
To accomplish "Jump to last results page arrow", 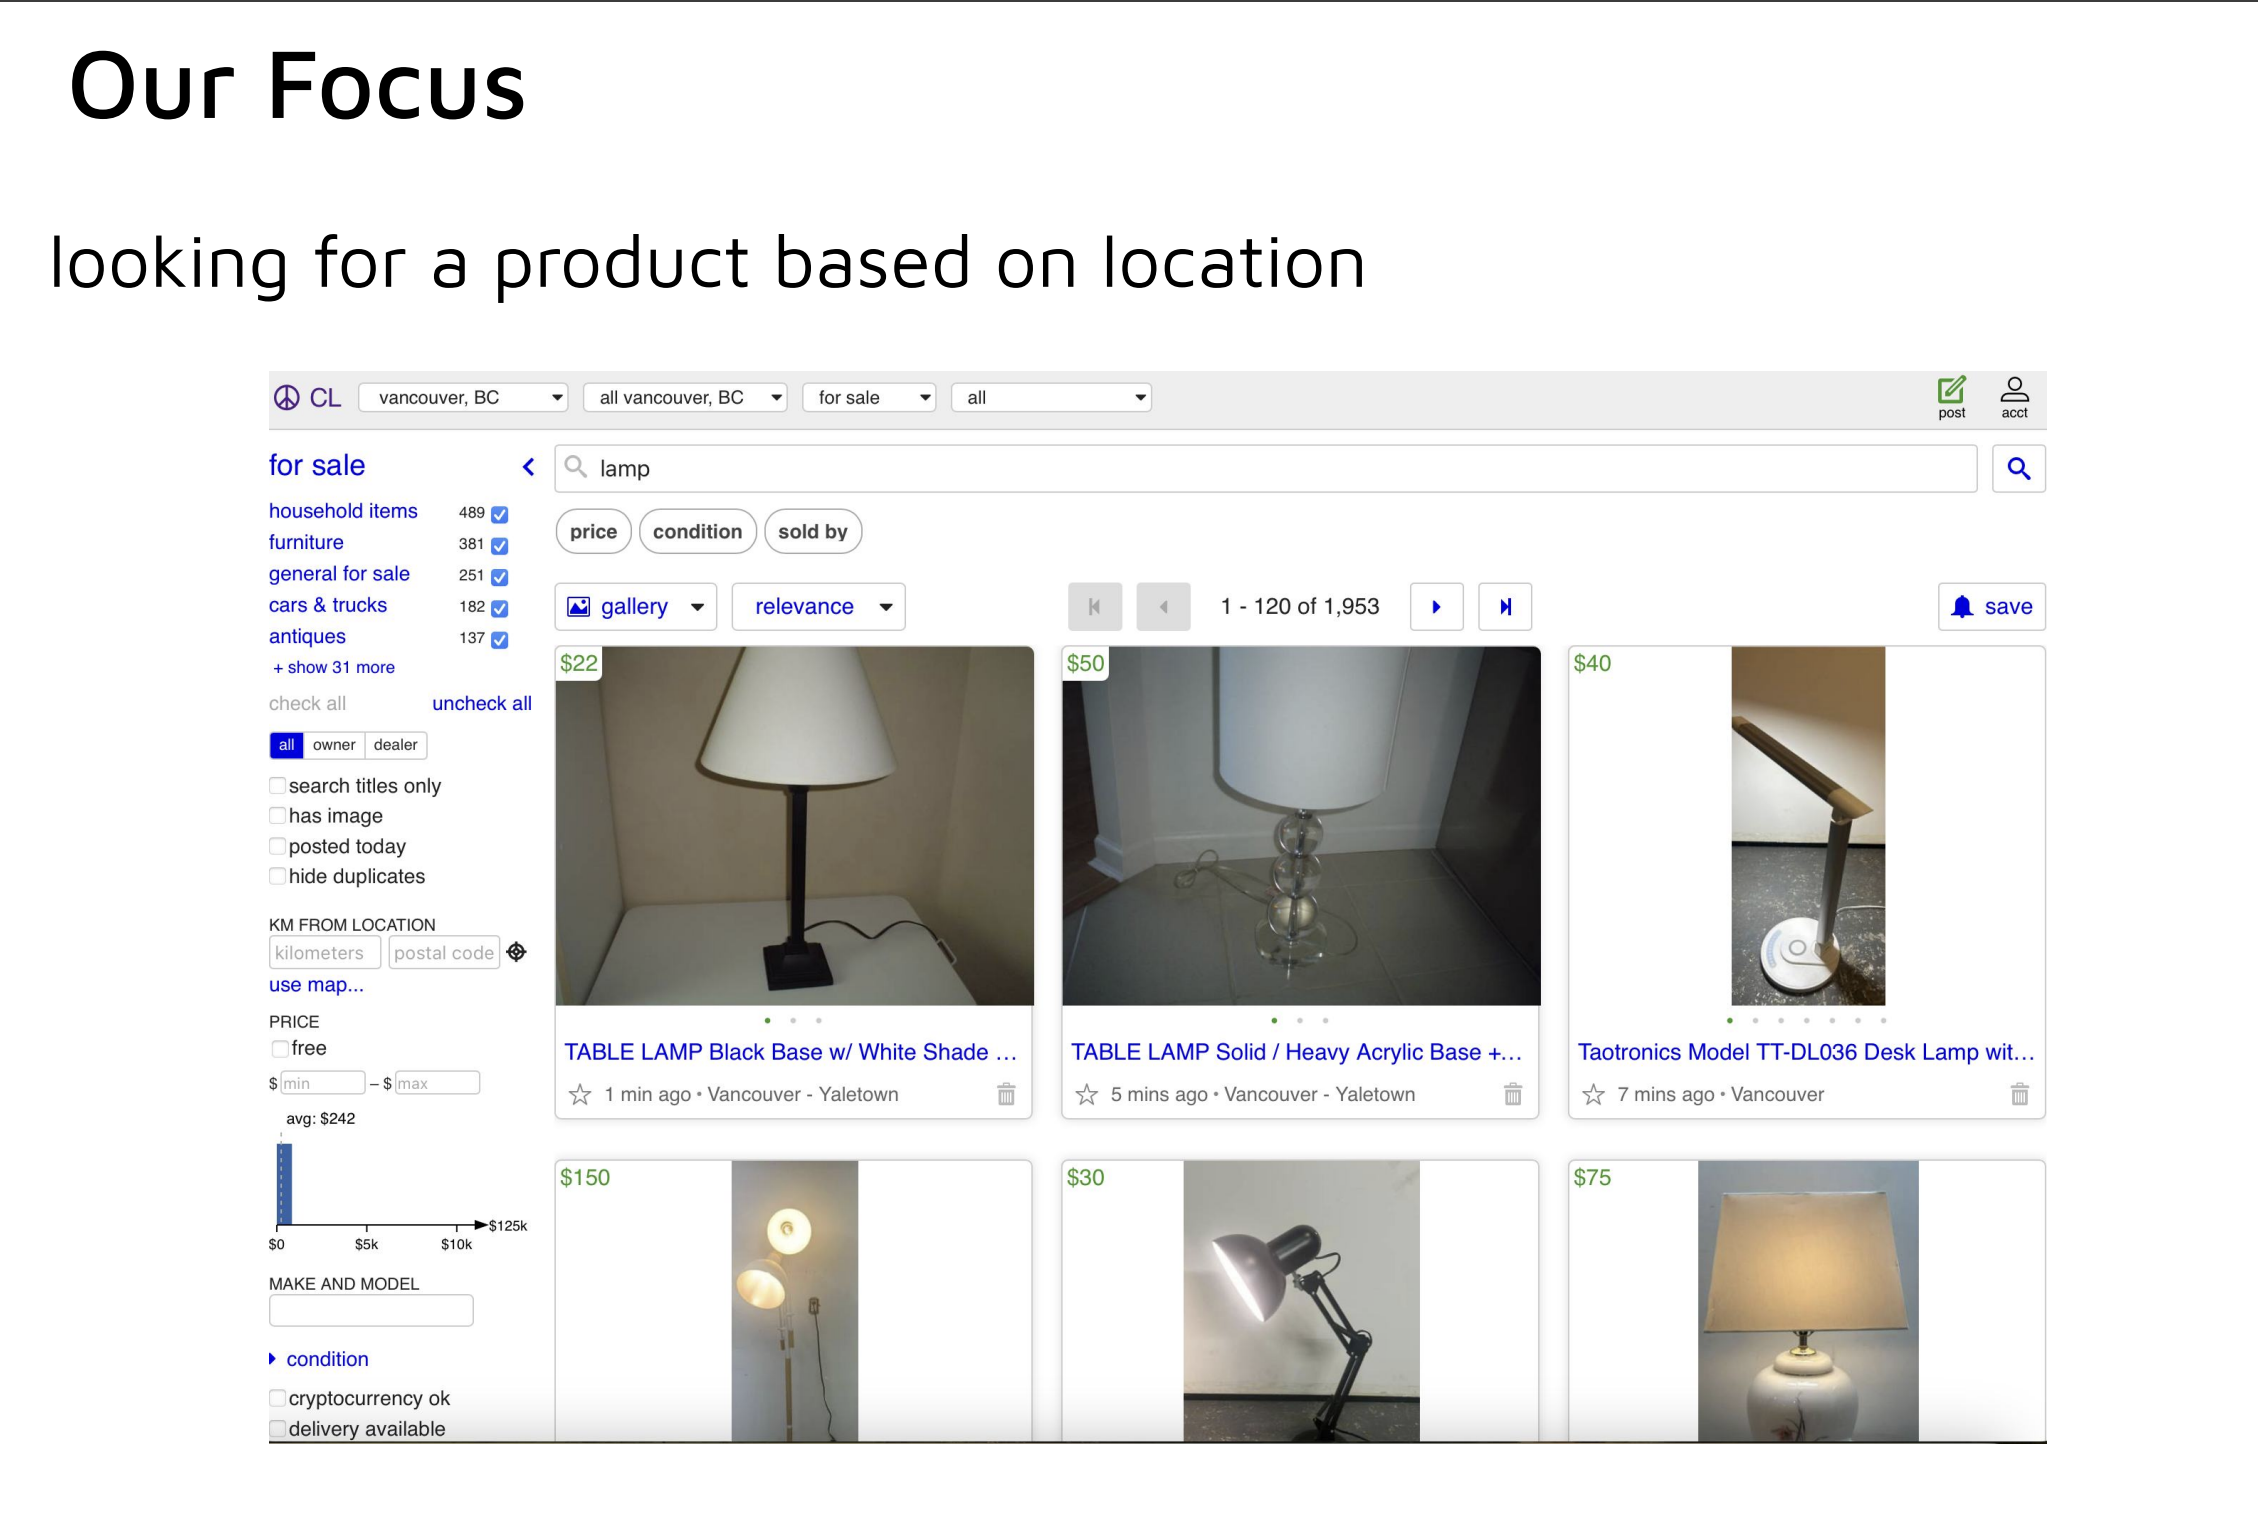I will click(1505, 607).
